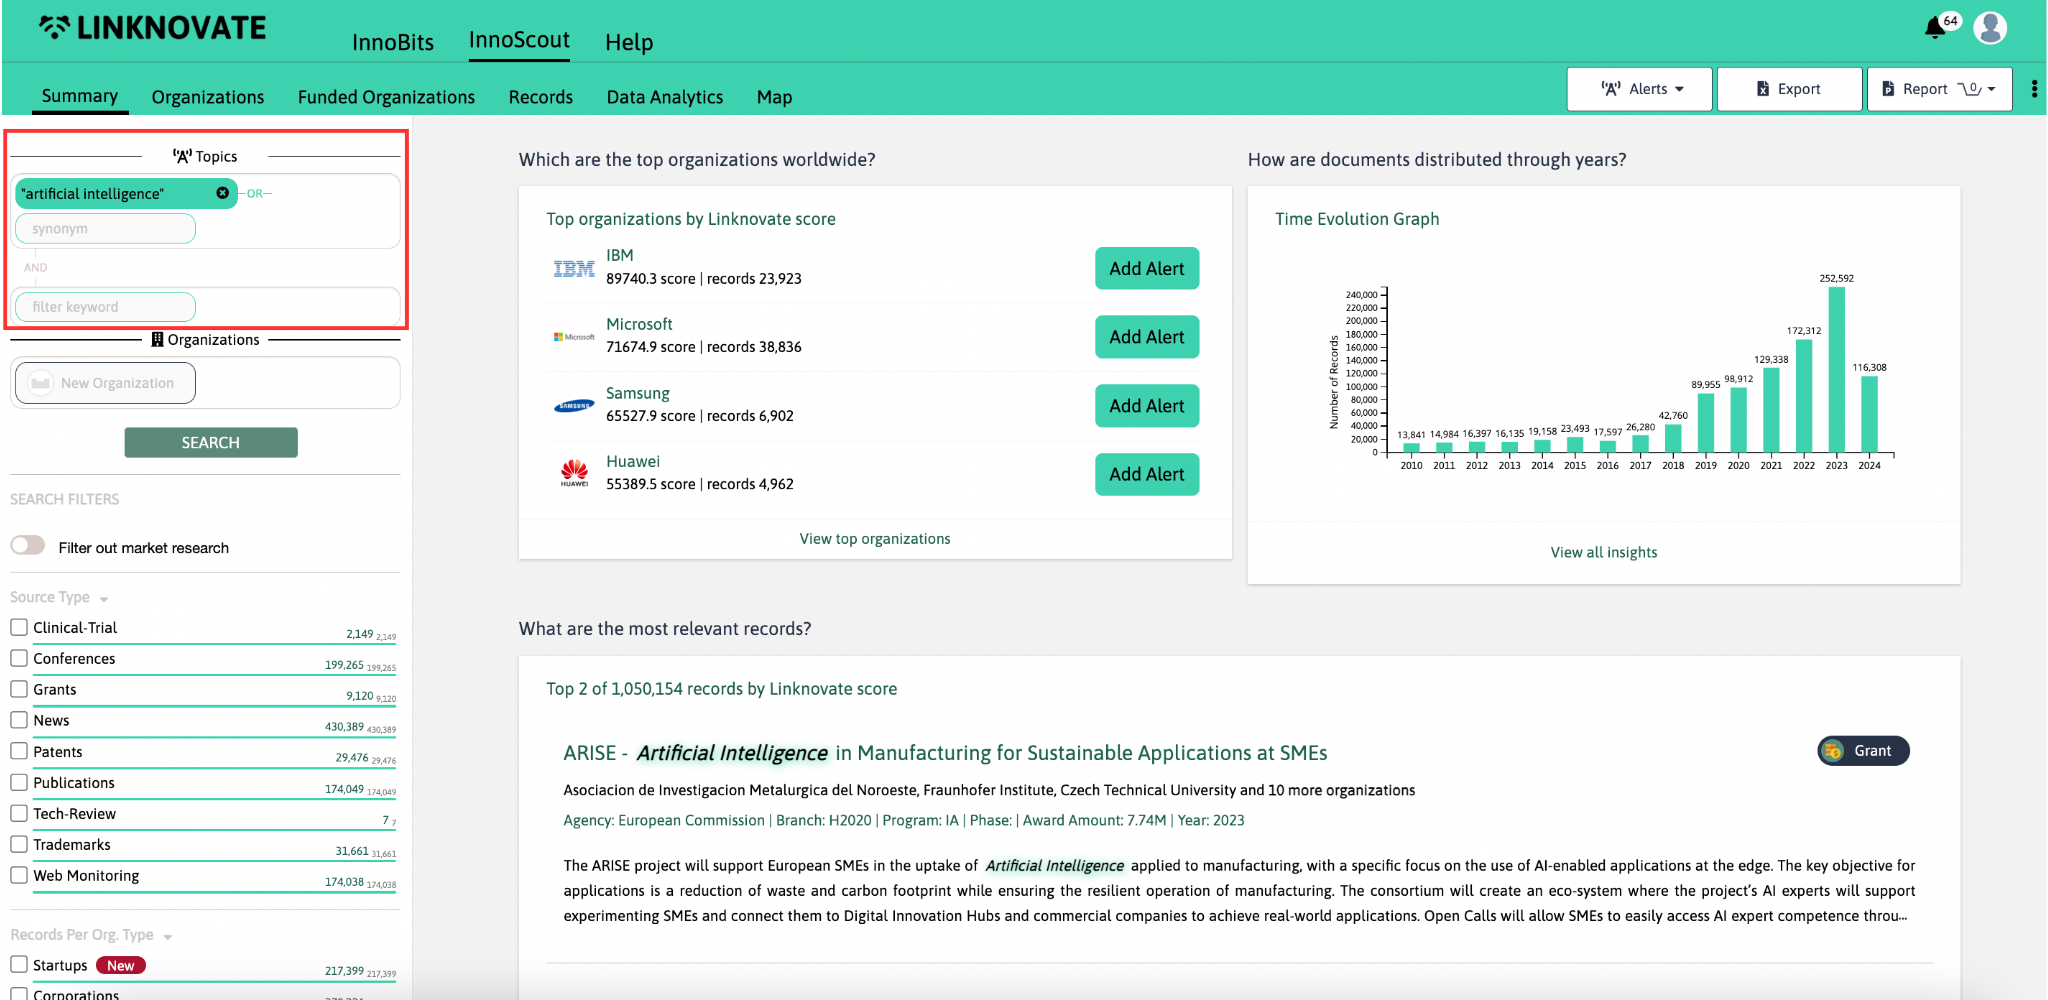Click the SEARCH button
This screenshot has width=2048, height=1000.
click(x=211, y=442)
